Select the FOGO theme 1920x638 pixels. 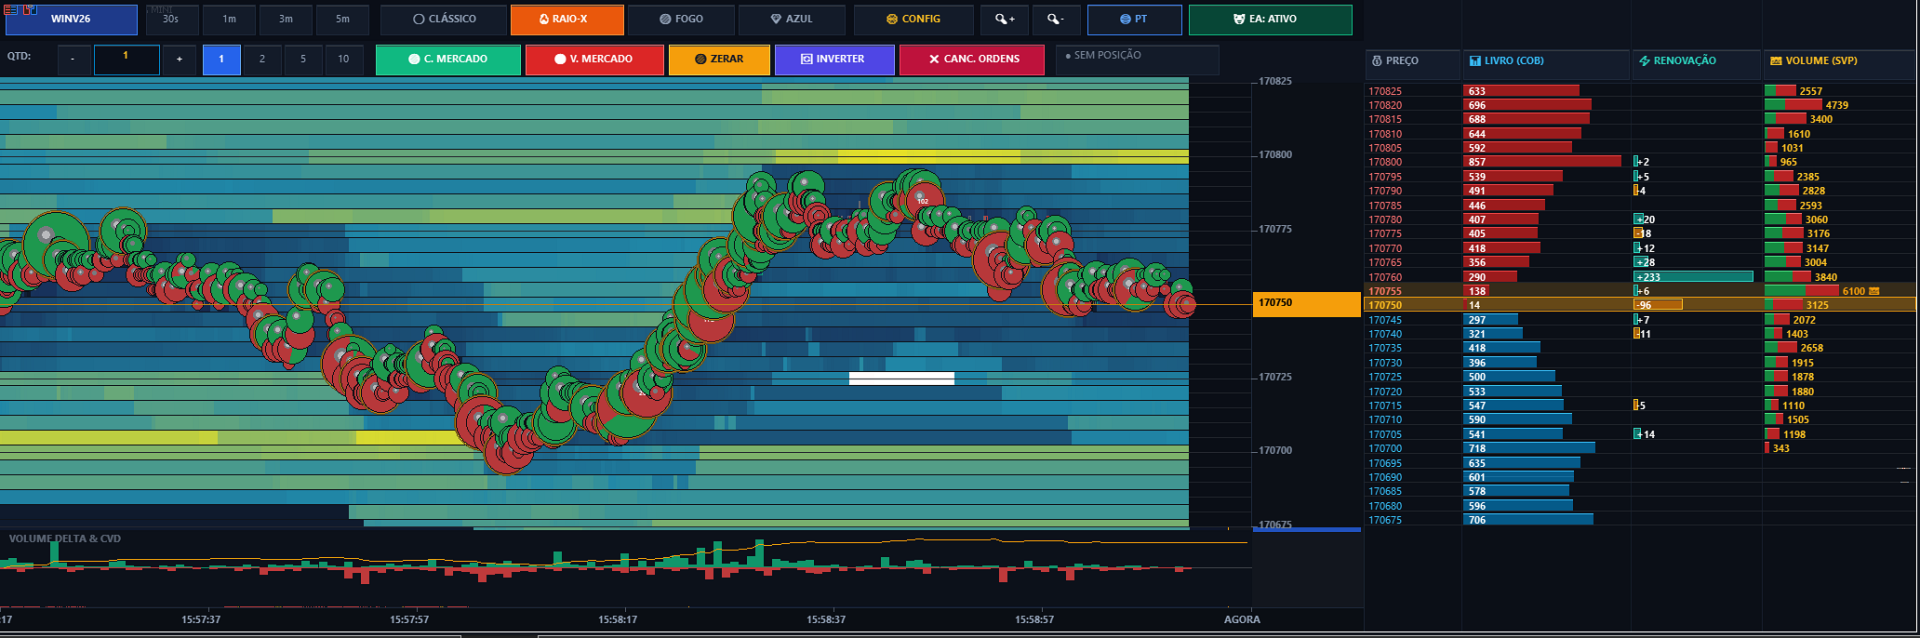[681, 19]
